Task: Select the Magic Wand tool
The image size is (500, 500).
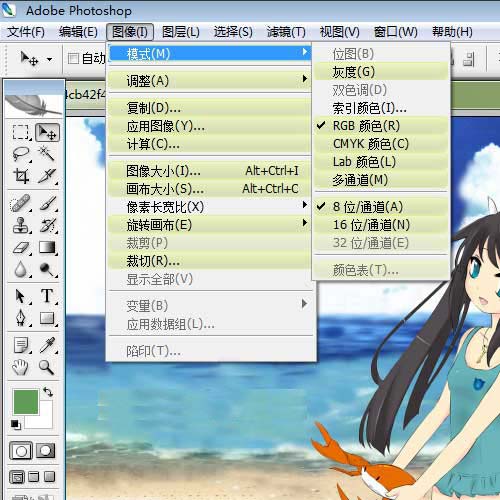Action: pos(47,154)
